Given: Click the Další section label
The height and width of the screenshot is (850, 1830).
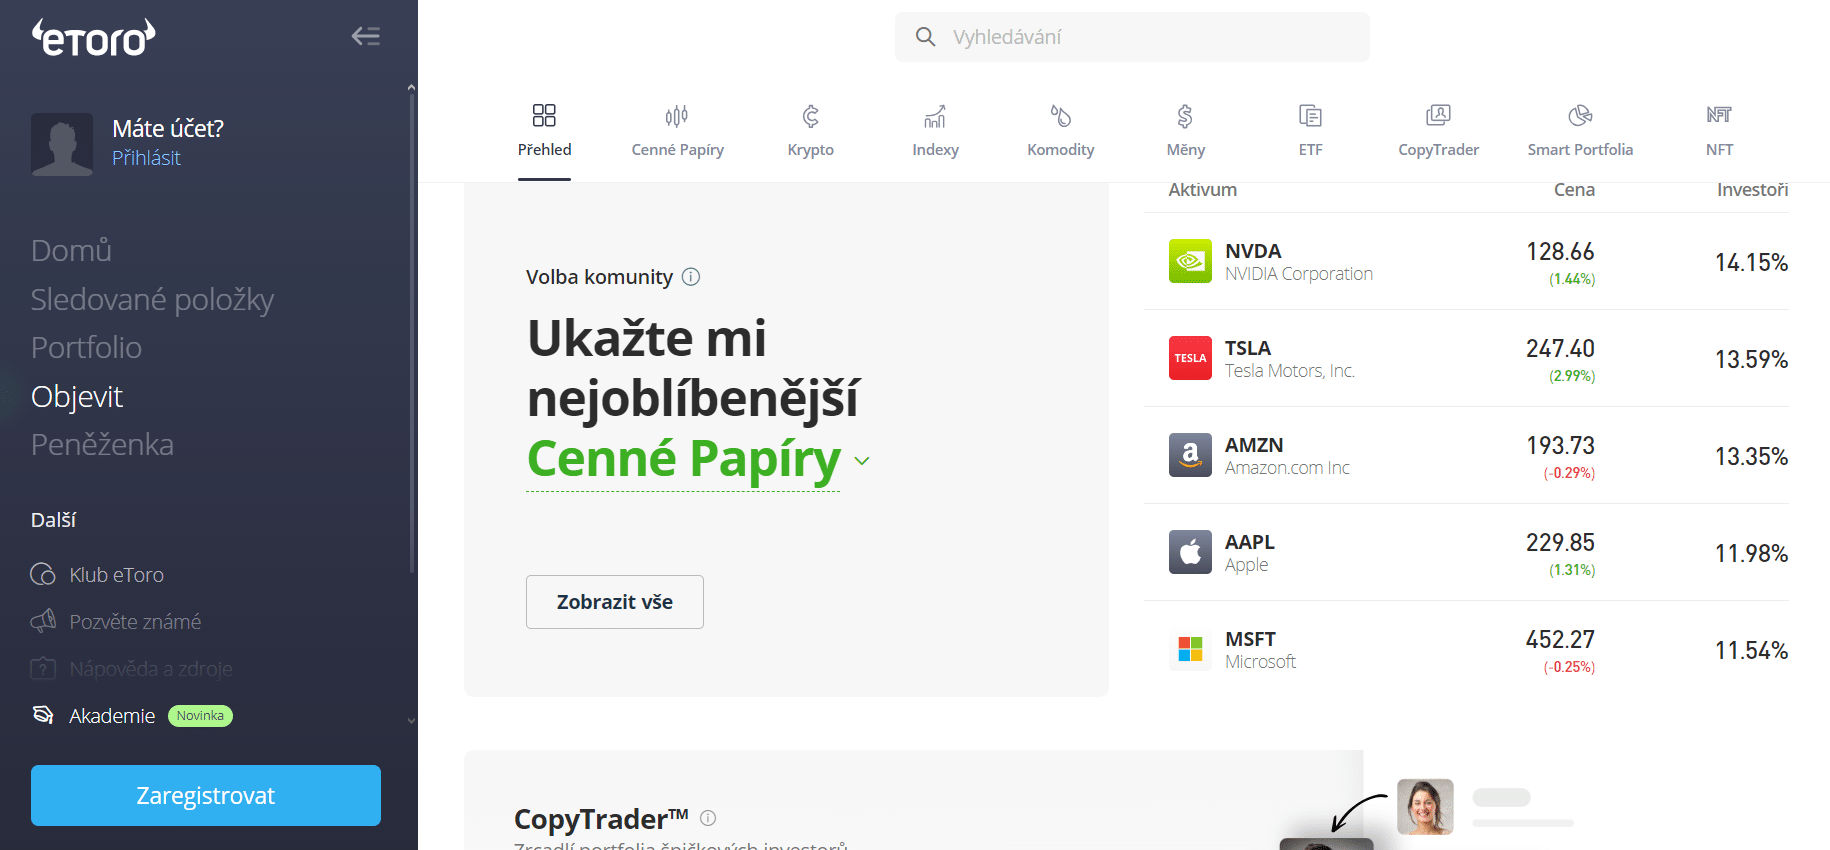Looking at the screenshot, I should tap(54, 520).
